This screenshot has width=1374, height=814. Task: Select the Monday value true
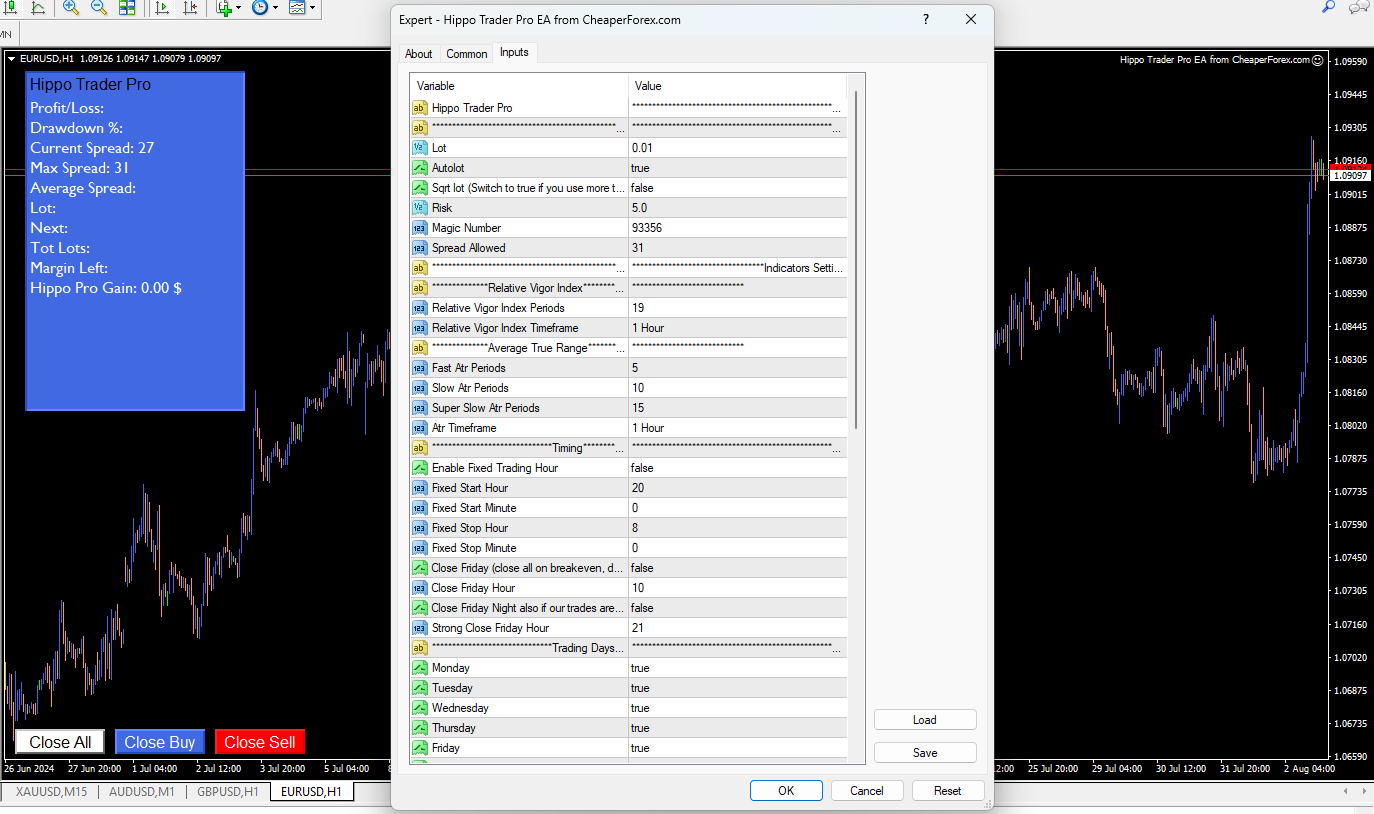(738, 668)
